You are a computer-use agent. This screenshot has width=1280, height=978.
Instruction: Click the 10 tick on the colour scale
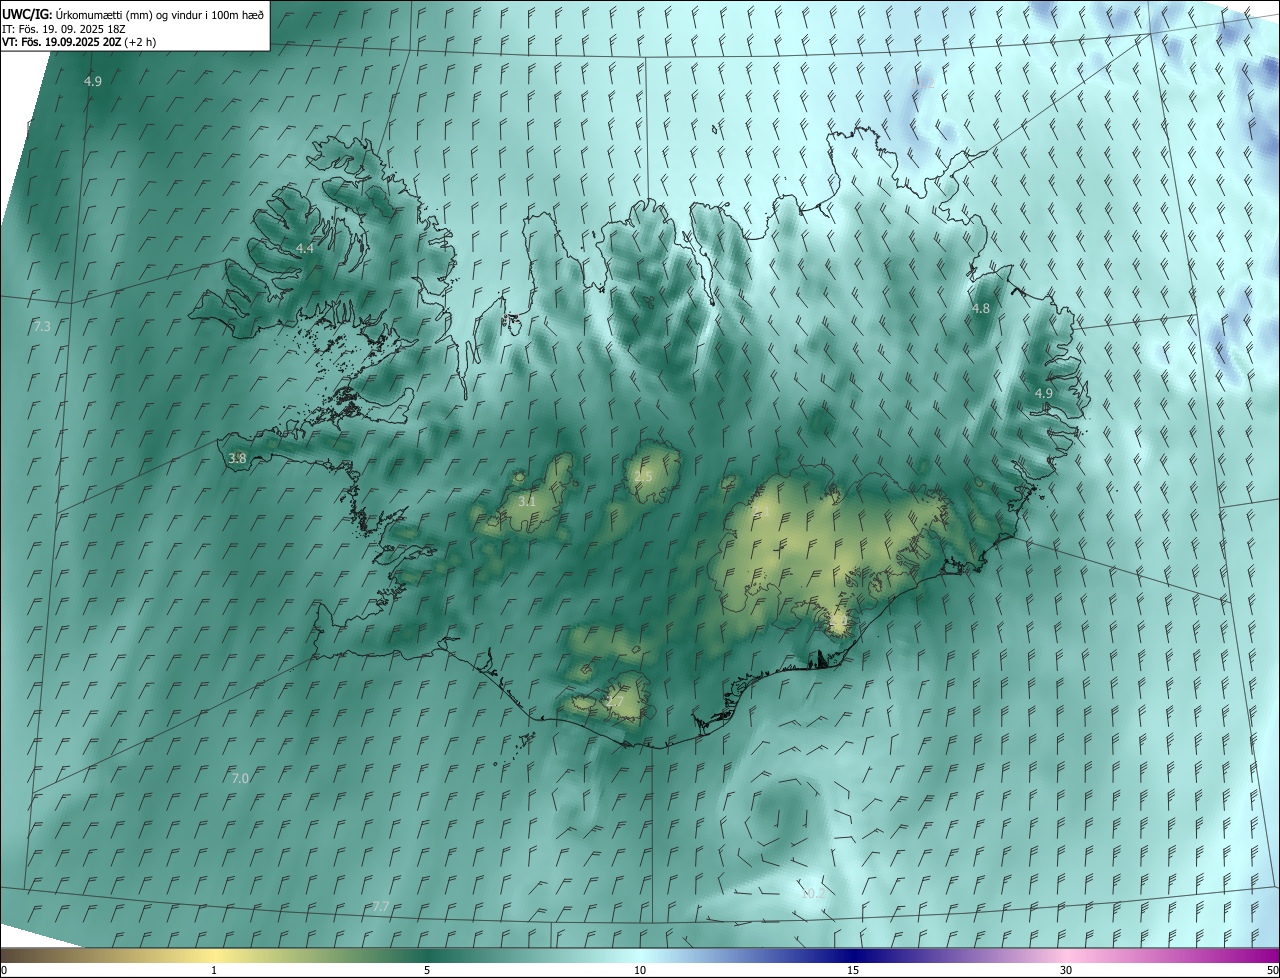tap(640, 971)
